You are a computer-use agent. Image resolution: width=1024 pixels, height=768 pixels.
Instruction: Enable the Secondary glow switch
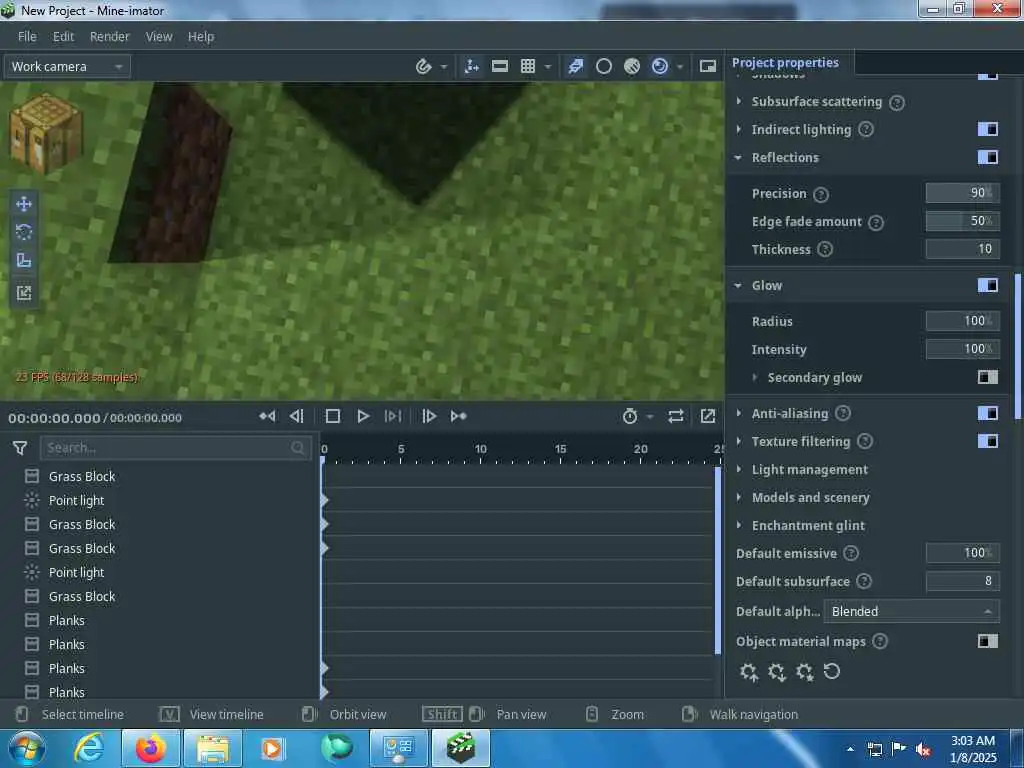[x=987, y=377]
